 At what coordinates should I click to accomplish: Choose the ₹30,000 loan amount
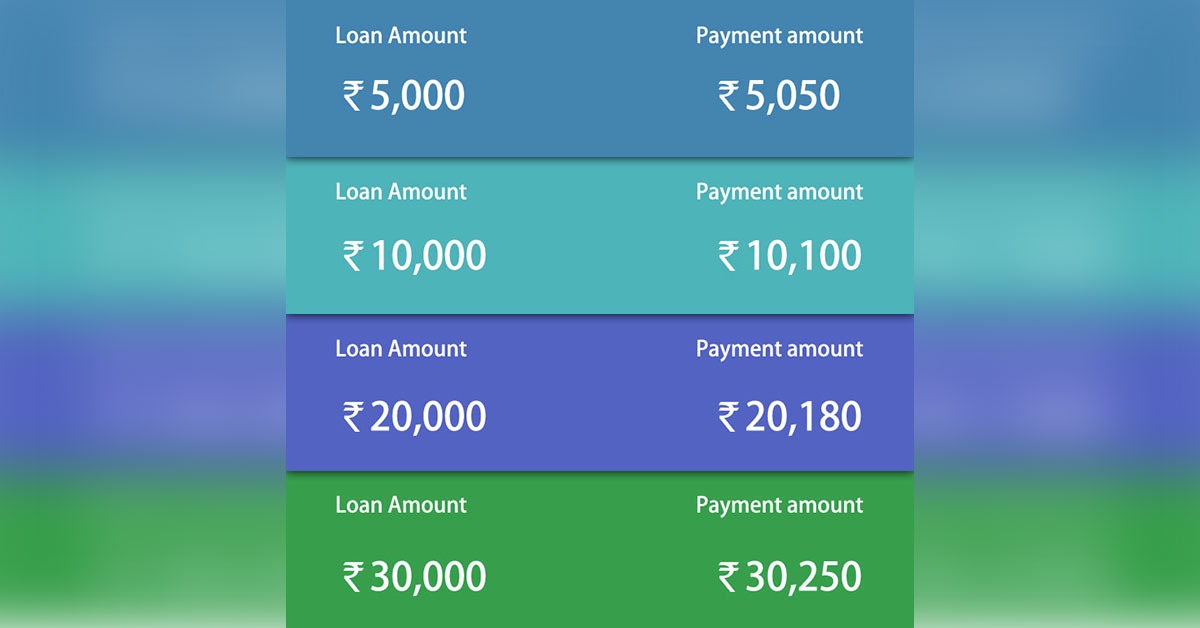[x=415, y=576]
